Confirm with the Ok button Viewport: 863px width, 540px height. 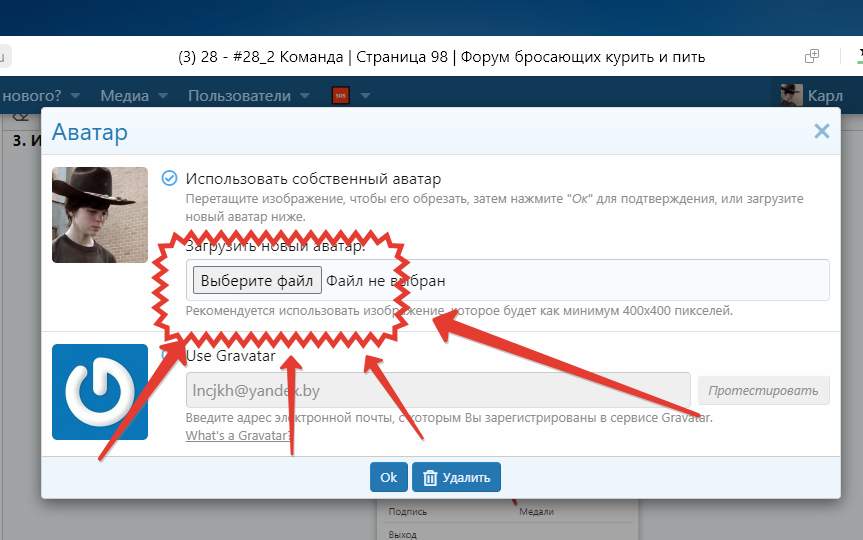(x=389, y=477)
